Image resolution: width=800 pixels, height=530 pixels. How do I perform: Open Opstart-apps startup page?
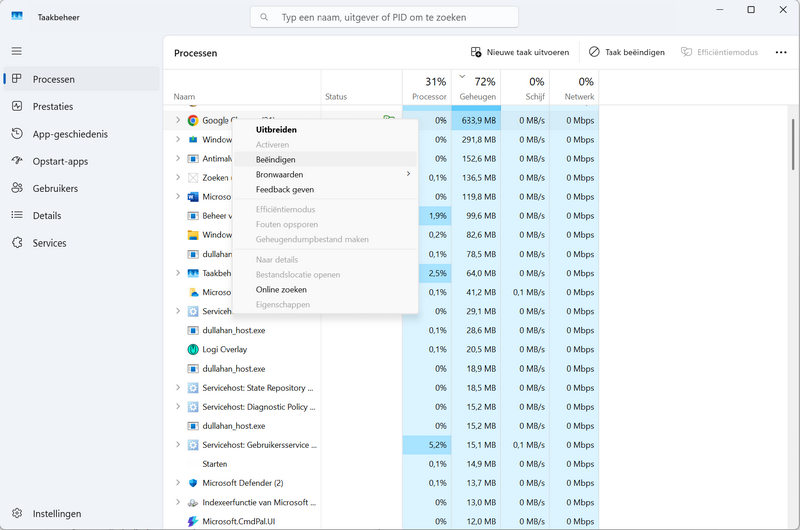click(x=60, y=161)
